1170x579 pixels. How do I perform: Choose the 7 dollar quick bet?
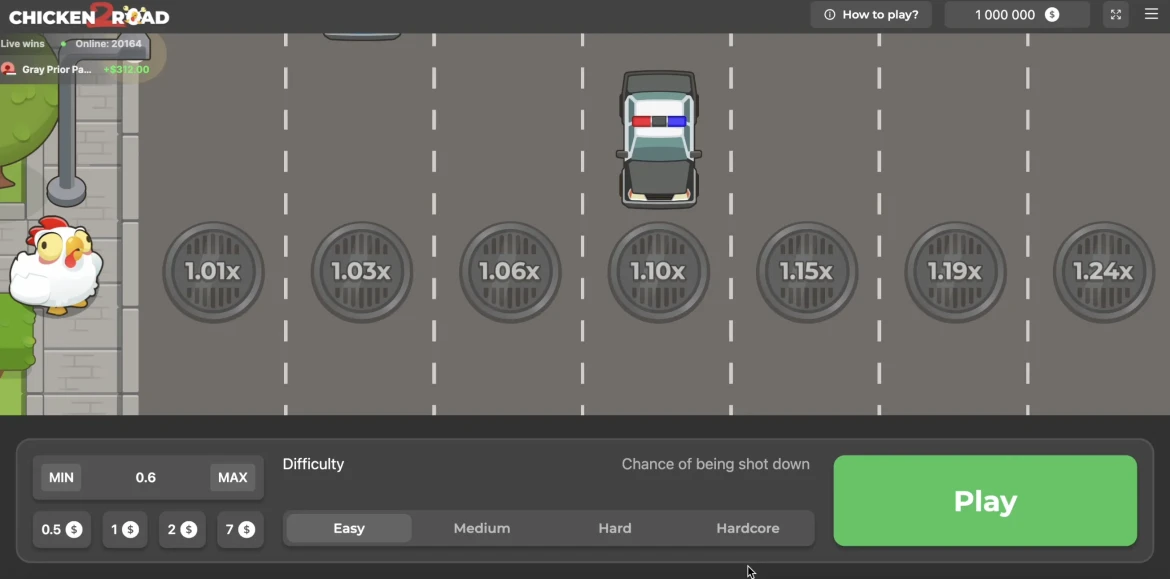(240, 530)
